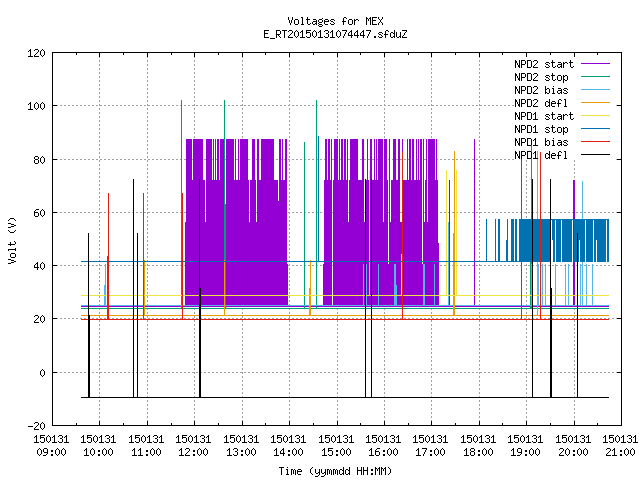Click the light blue NPD2 bias legend line
This screenshot has width=640, height=480.
click(x=595, y=89)
